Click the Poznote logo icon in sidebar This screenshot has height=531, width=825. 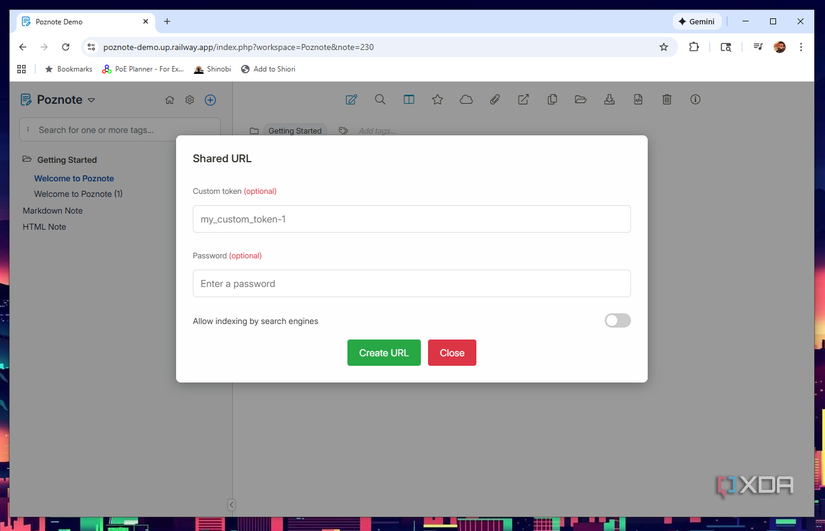coord(26,99)
